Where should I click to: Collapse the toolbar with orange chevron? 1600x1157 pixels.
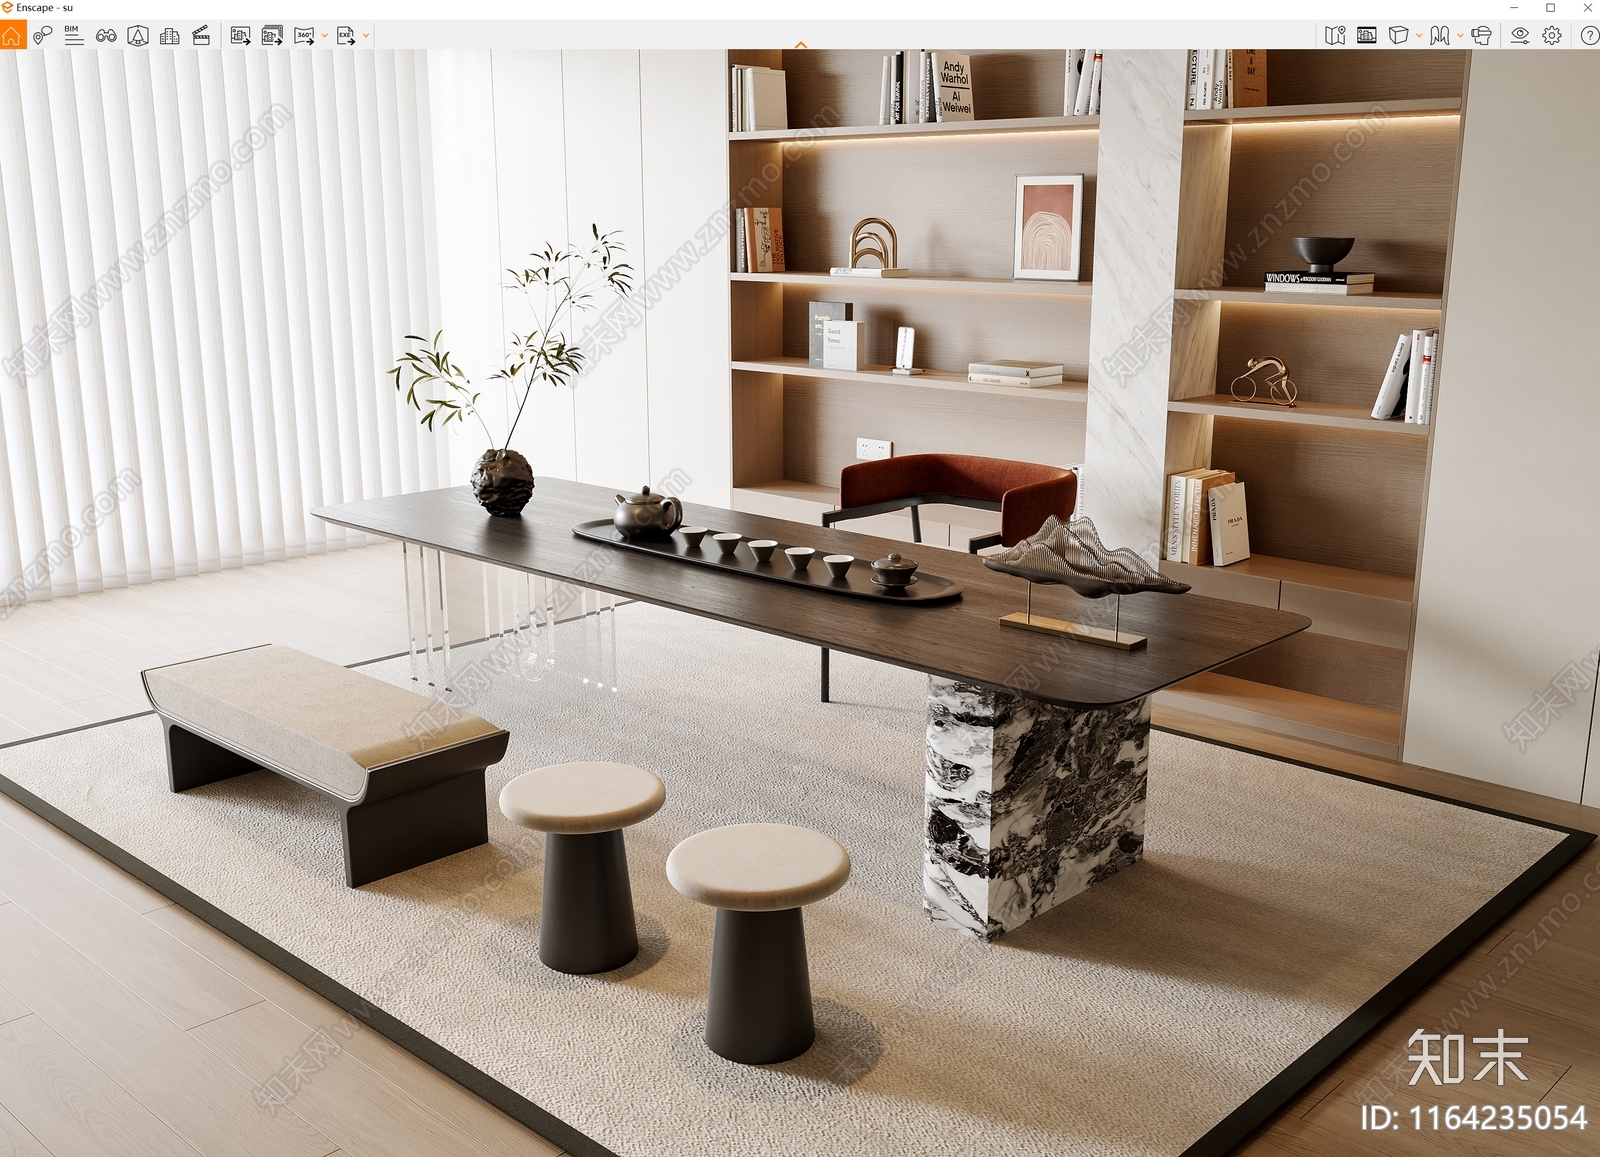pos(800,45)
